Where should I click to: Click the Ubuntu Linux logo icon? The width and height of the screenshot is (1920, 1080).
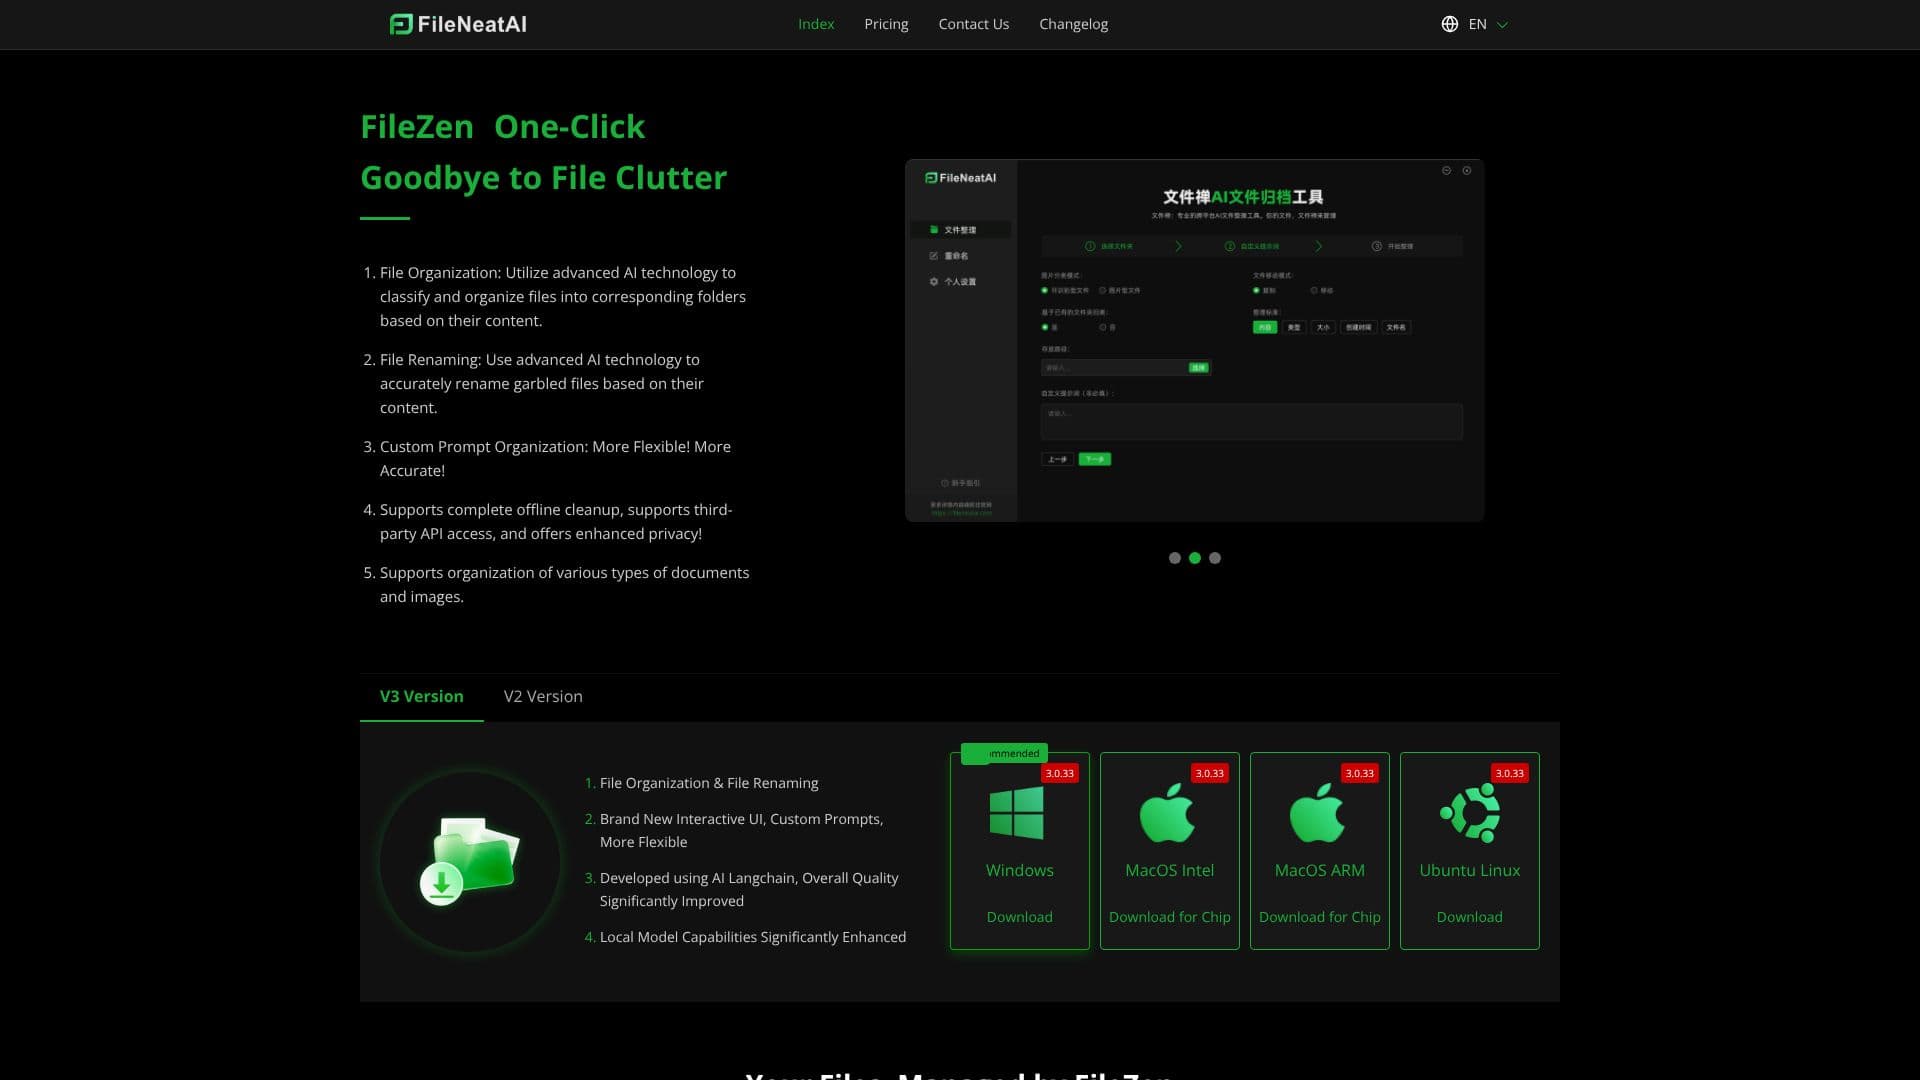(x=1470, y=812)
